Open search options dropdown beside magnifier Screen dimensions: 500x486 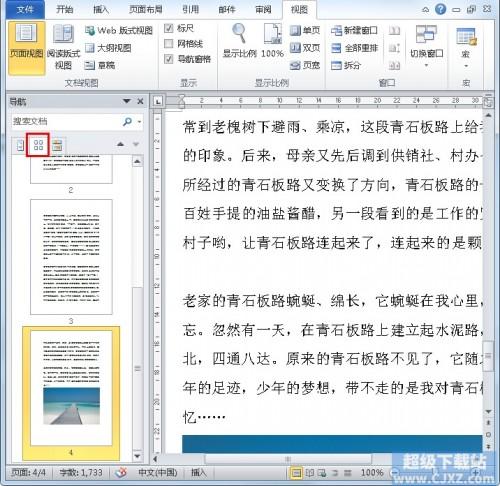139,122
